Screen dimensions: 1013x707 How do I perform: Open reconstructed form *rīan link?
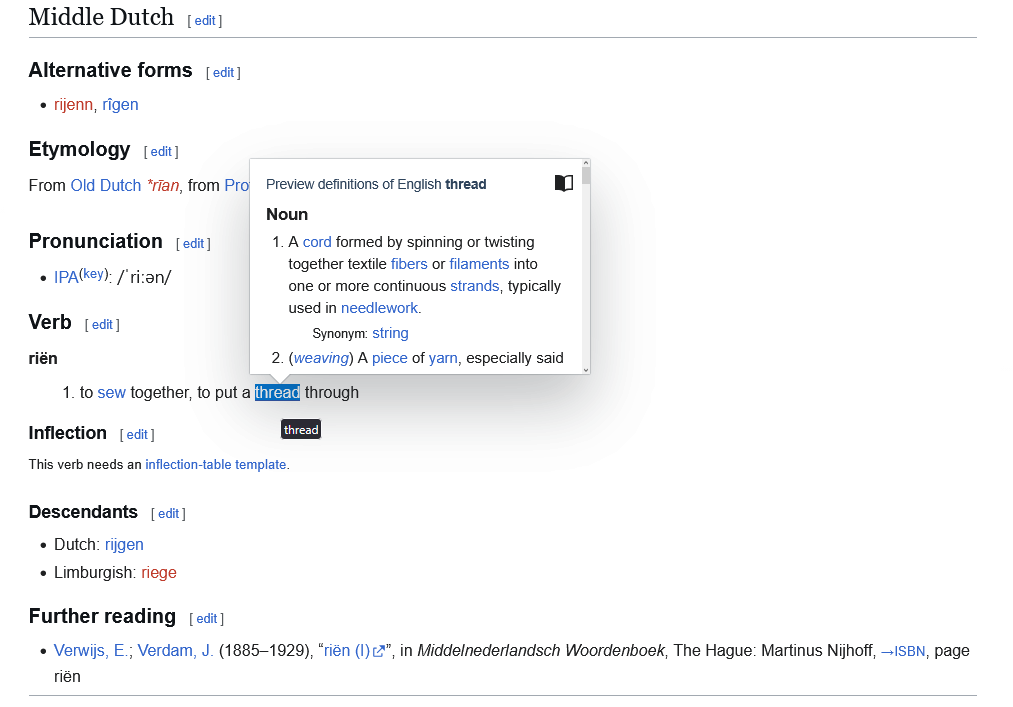tap(163, 185)
